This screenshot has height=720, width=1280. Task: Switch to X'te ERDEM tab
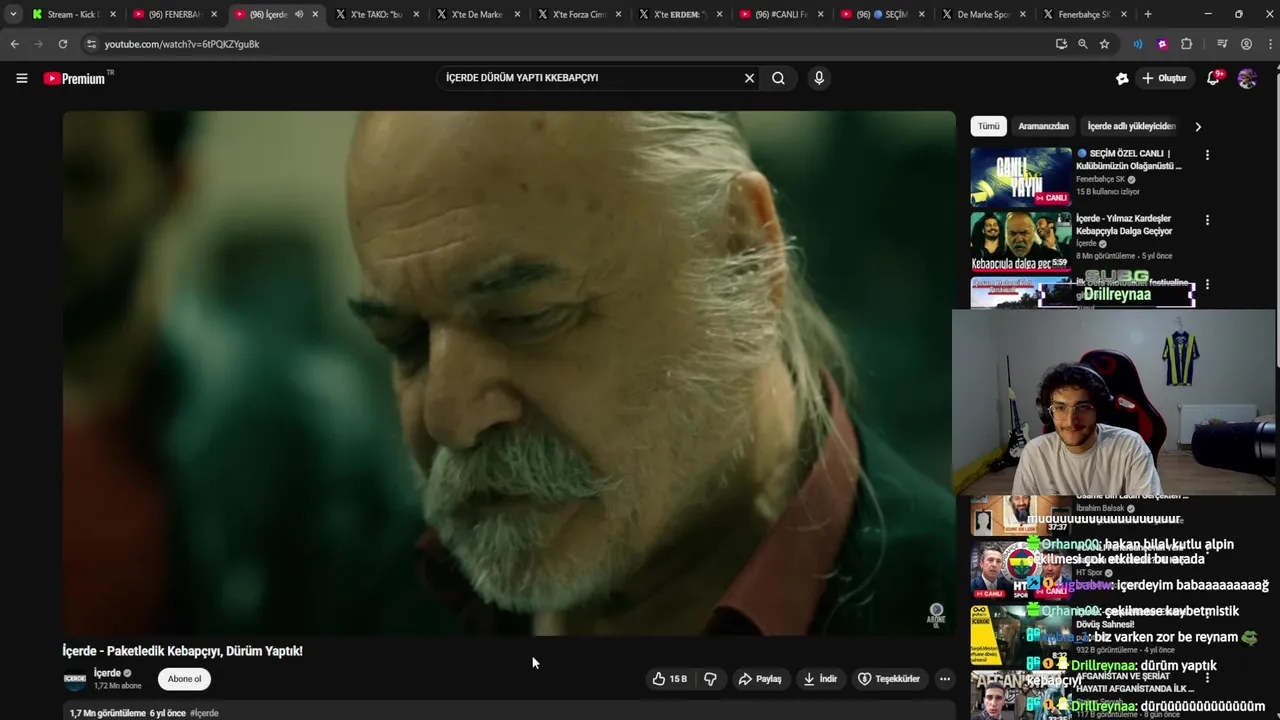679,14
